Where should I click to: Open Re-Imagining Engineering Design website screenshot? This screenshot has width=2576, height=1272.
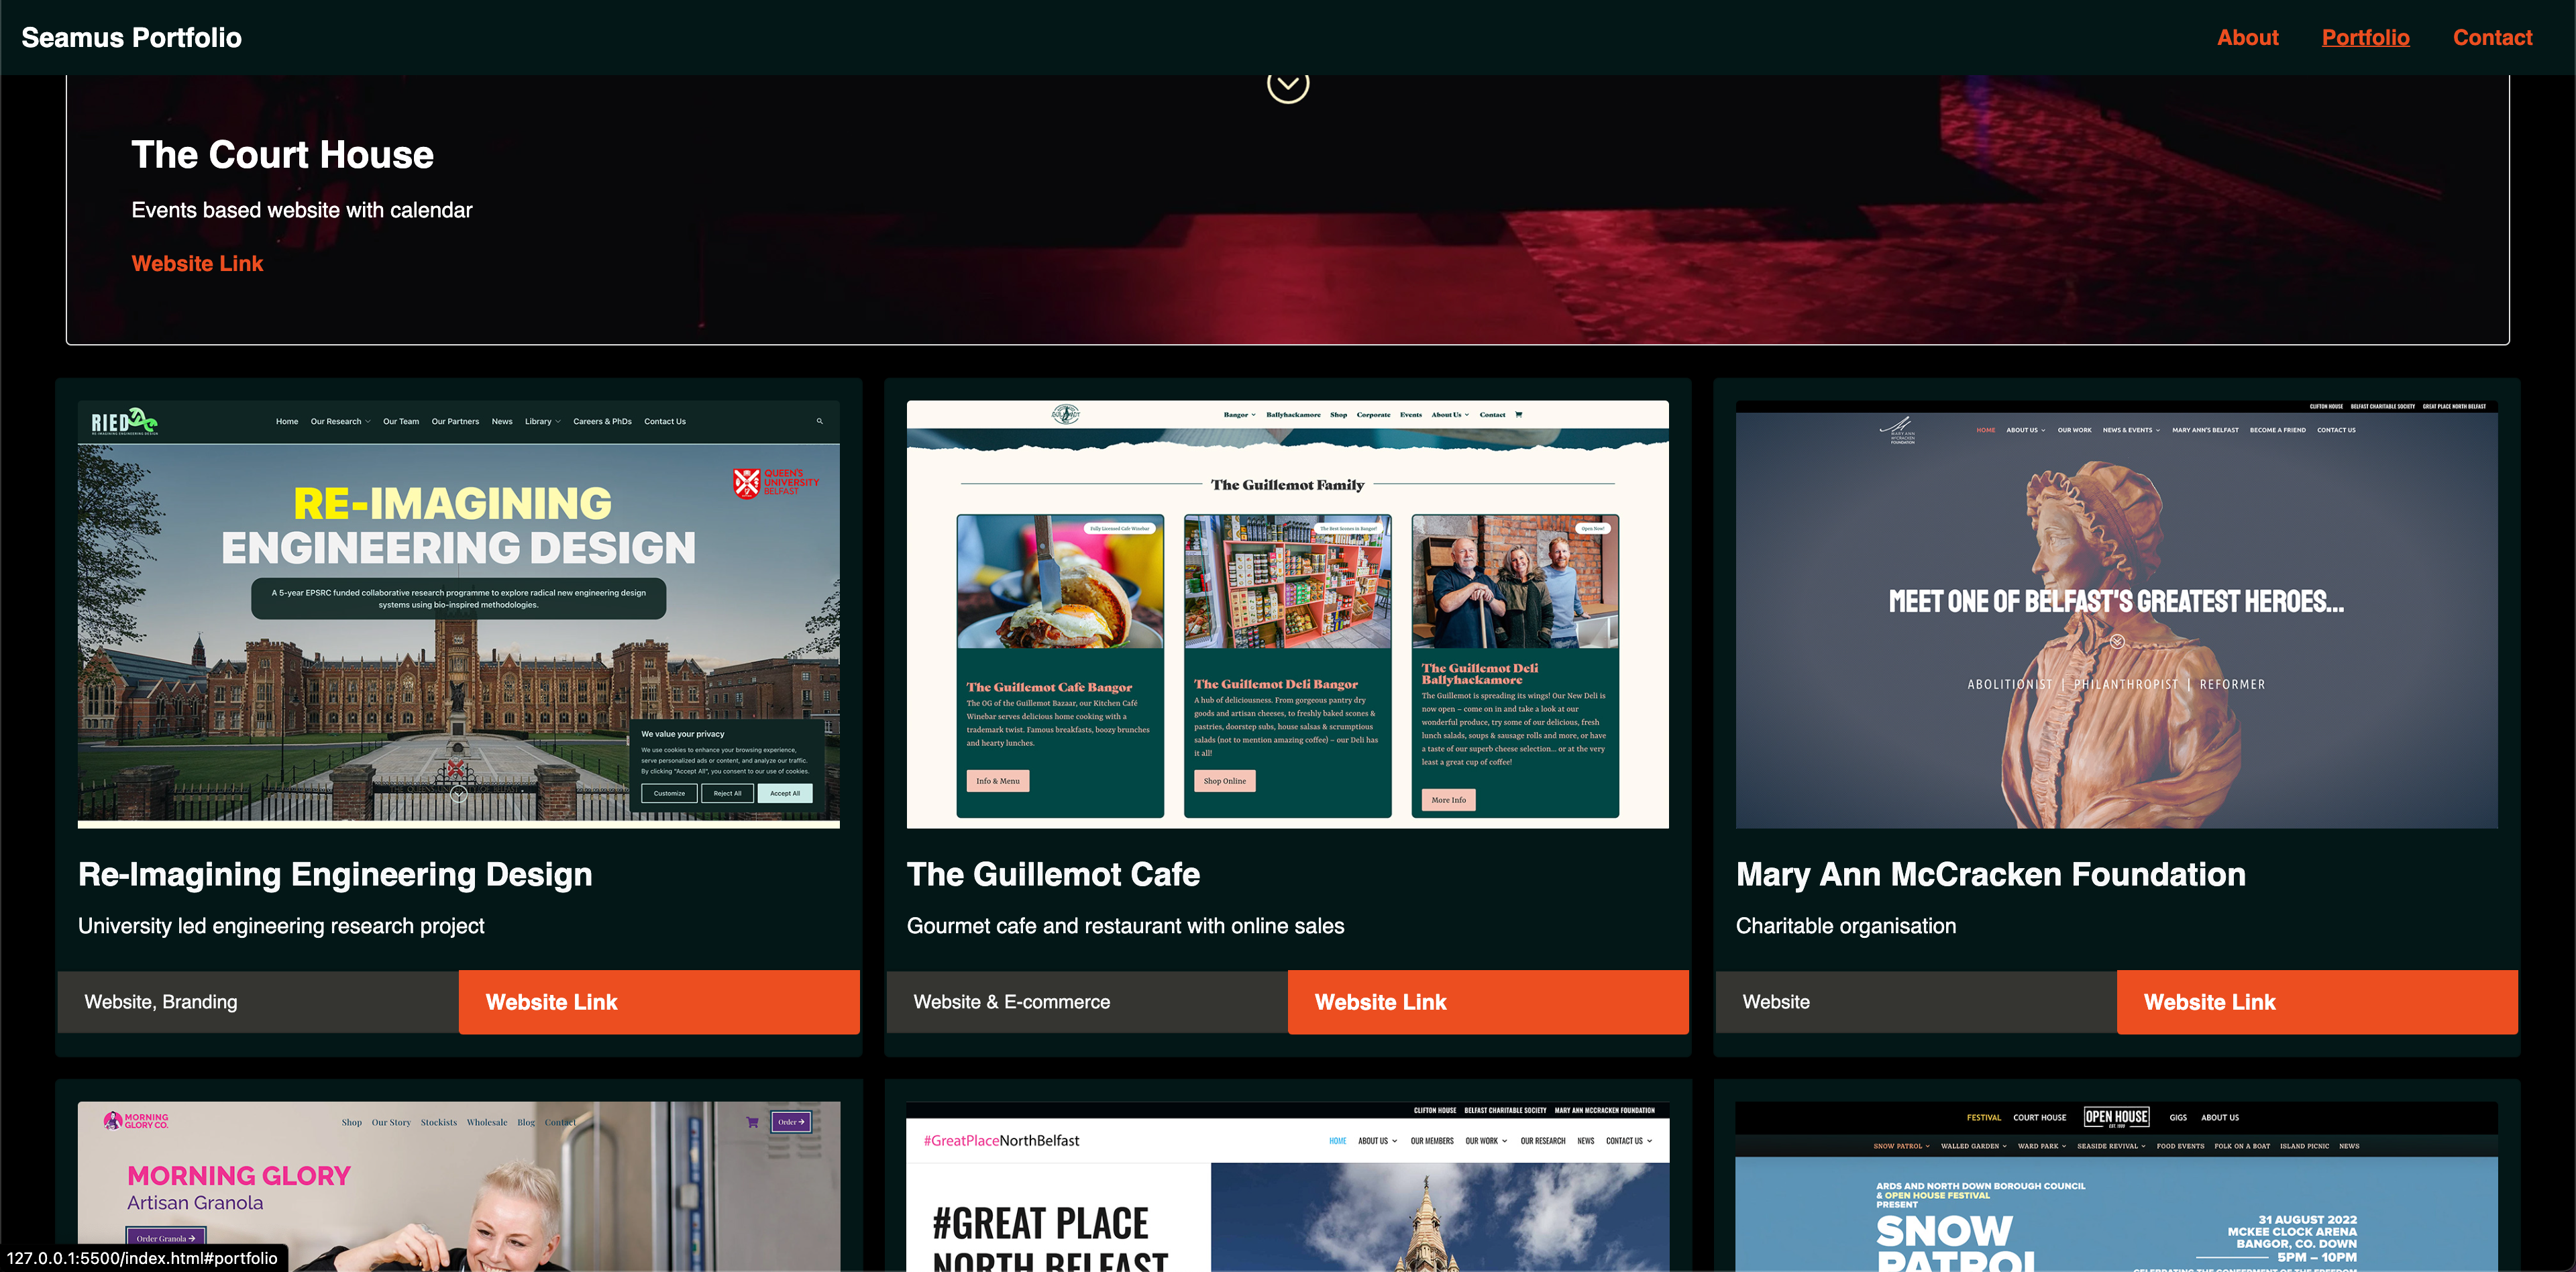(459, 614)
